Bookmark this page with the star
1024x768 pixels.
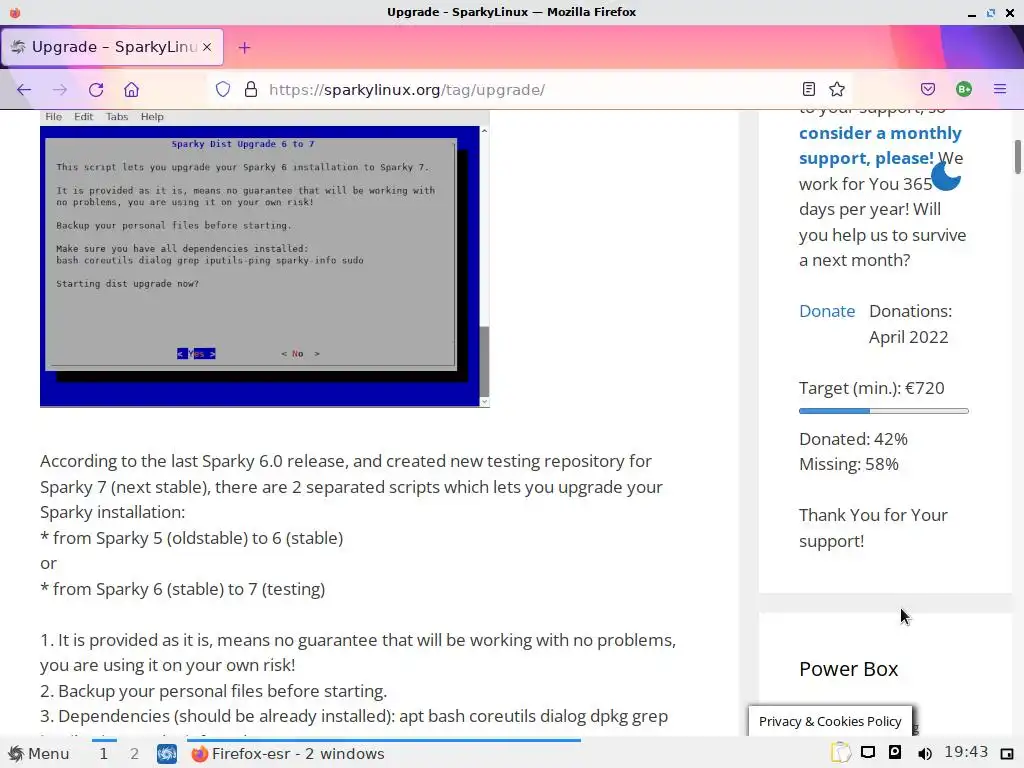(x=837, y=89)
